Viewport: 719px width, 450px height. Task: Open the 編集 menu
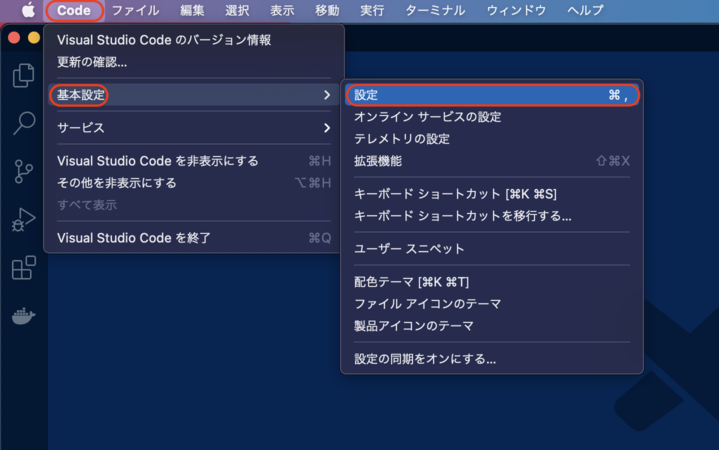coord(192,10)
